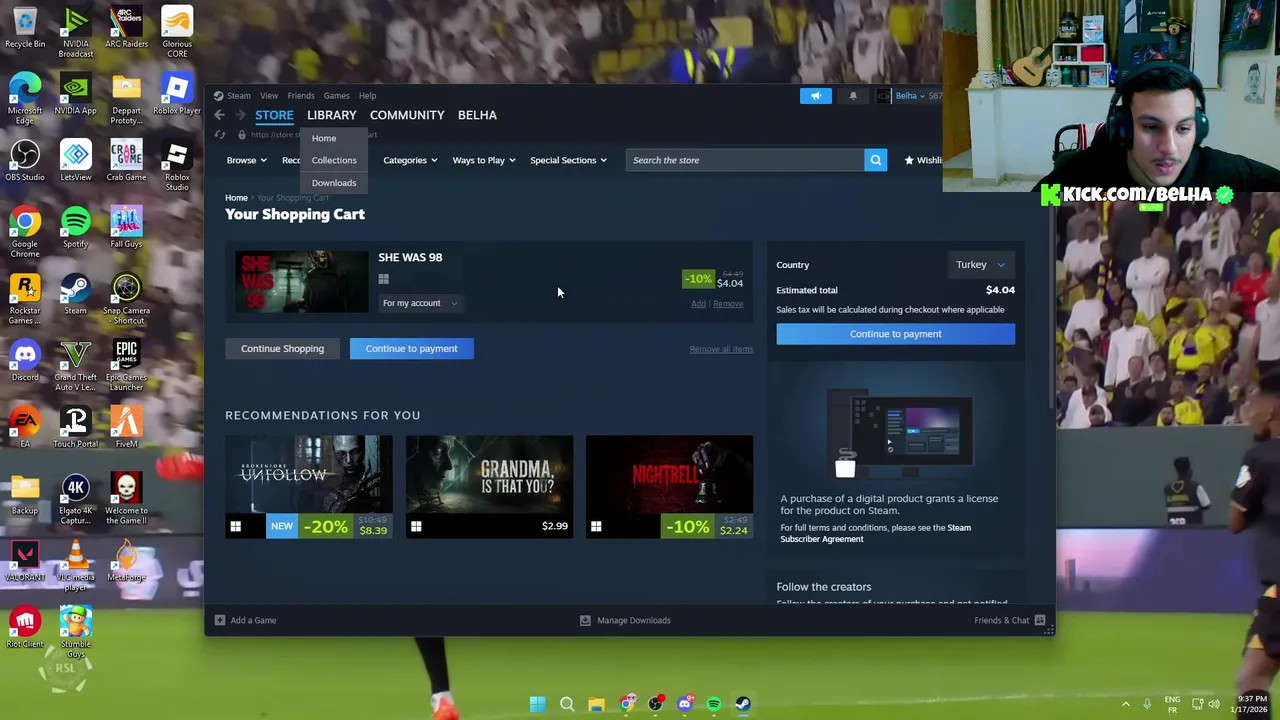Image resolution: width=1280 pixels, height=720 pixels.
Task: Click Continue to payment in summary panel
Action: point(895,334)
